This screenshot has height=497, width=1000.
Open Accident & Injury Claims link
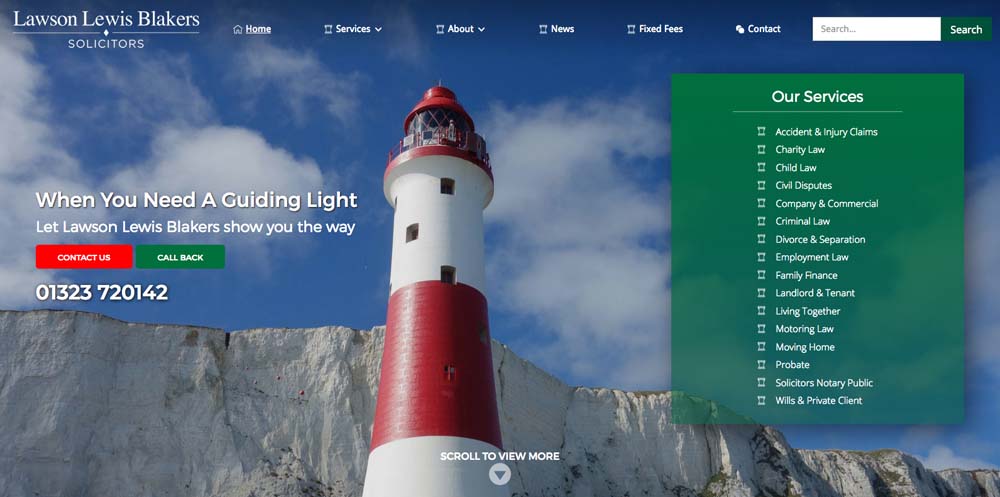827,132
